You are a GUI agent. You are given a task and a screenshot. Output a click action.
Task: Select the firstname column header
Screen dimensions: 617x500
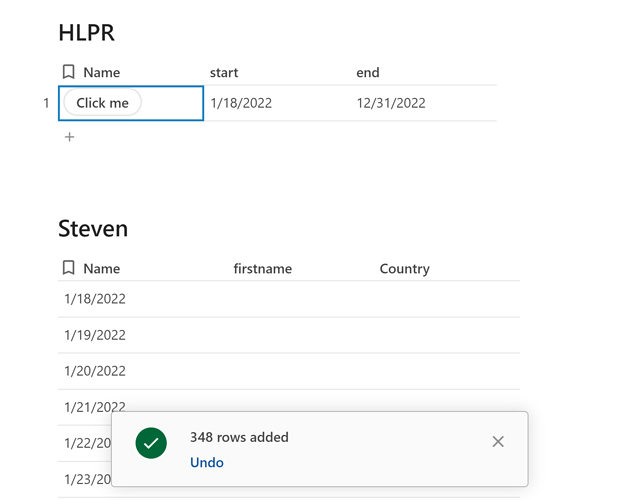(262, 269)
